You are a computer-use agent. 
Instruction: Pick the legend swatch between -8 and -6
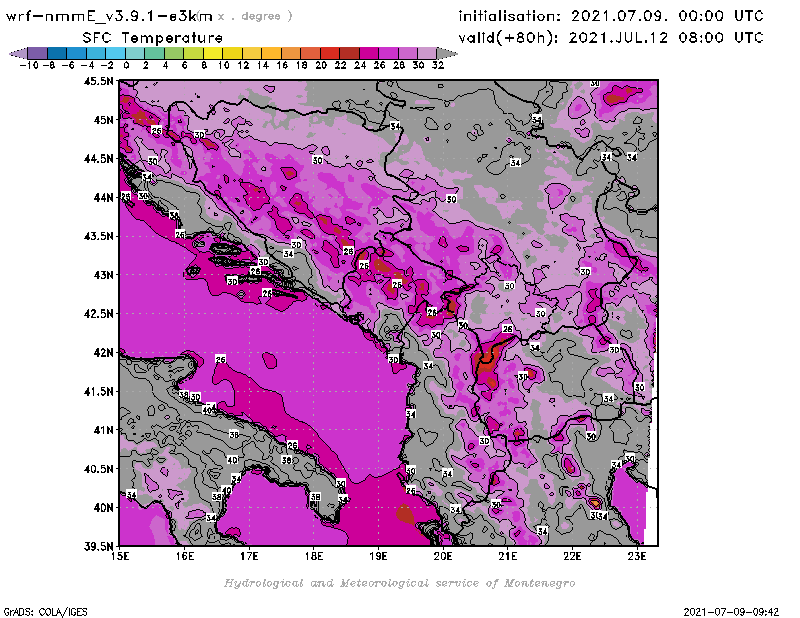tap(57, 53)
